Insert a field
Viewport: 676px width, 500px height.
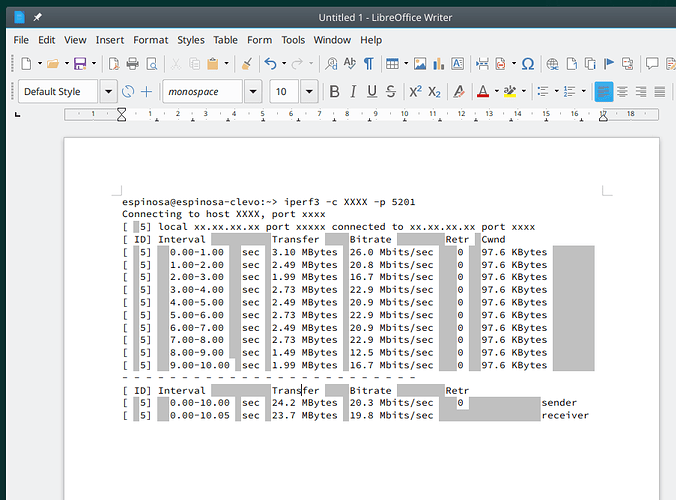pyautogui.click(x=501, y=64)
